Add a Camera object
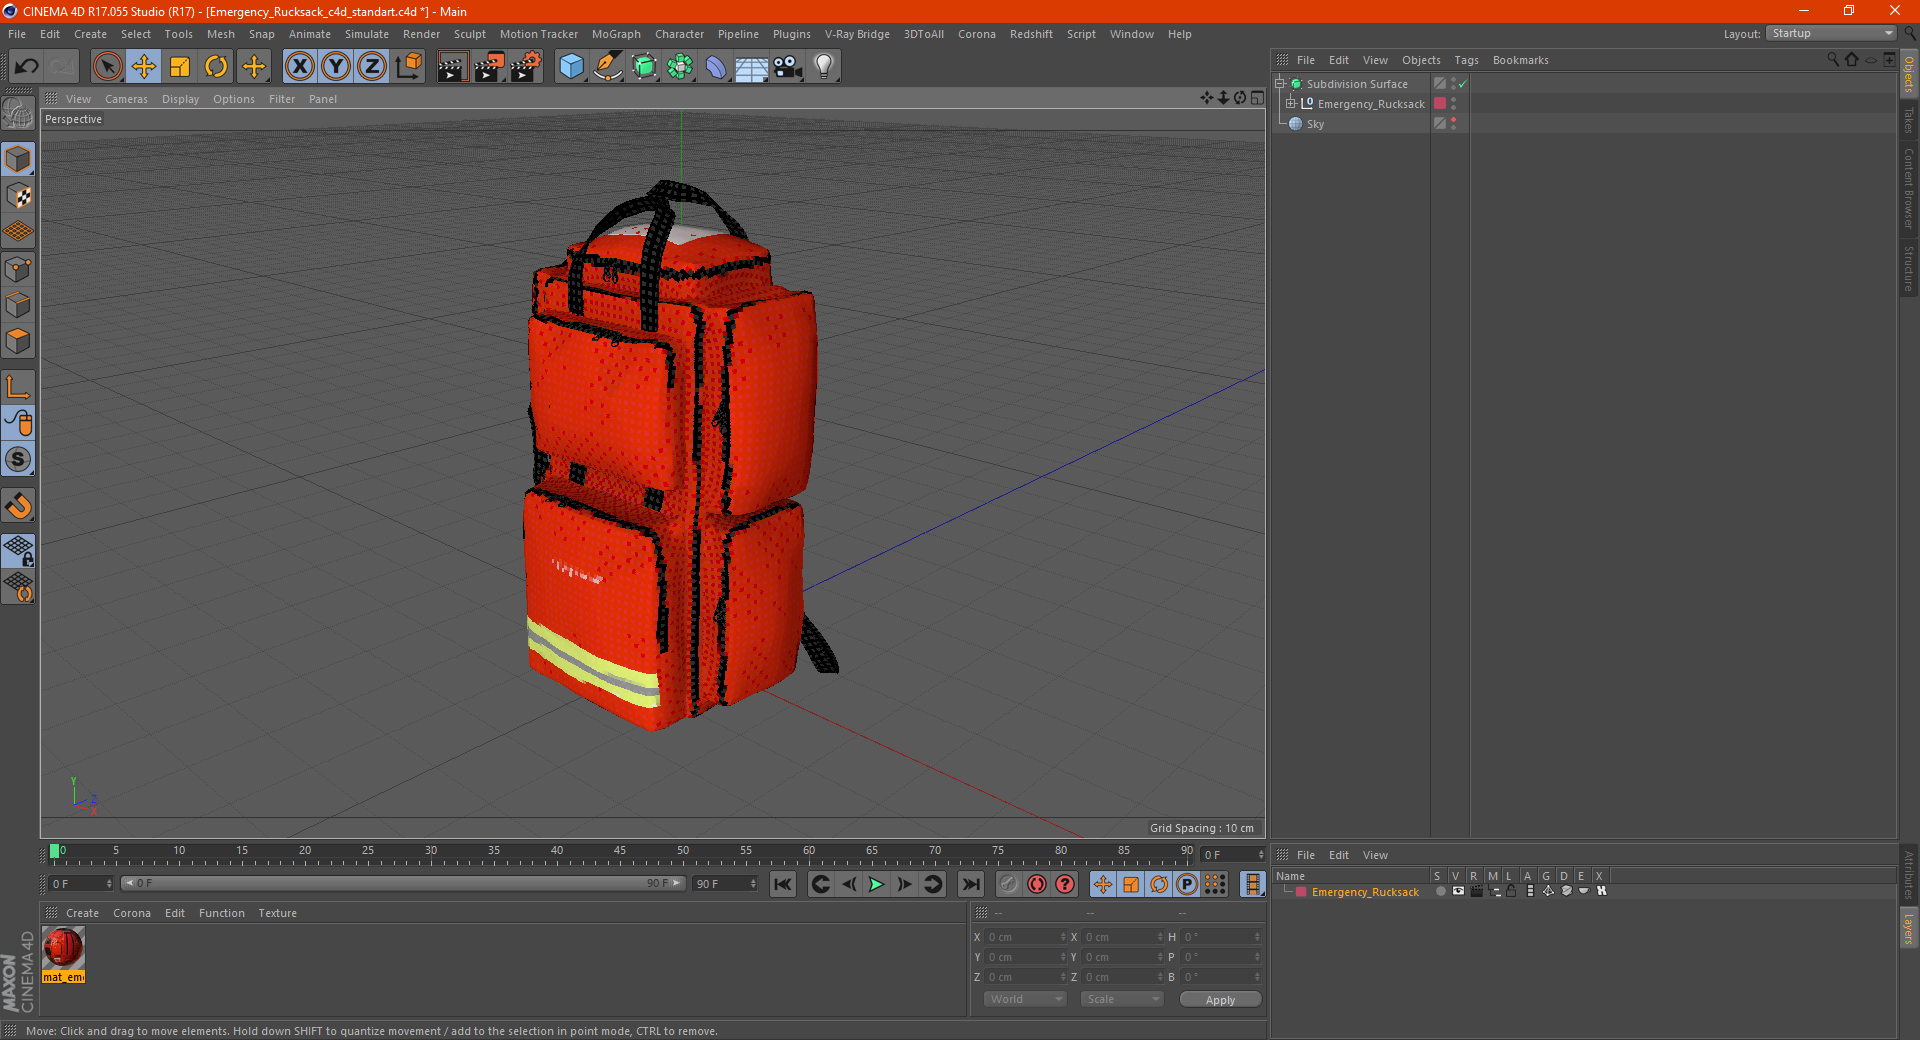This screenshot has width=1920, height=1040. (x=787, y=67)
